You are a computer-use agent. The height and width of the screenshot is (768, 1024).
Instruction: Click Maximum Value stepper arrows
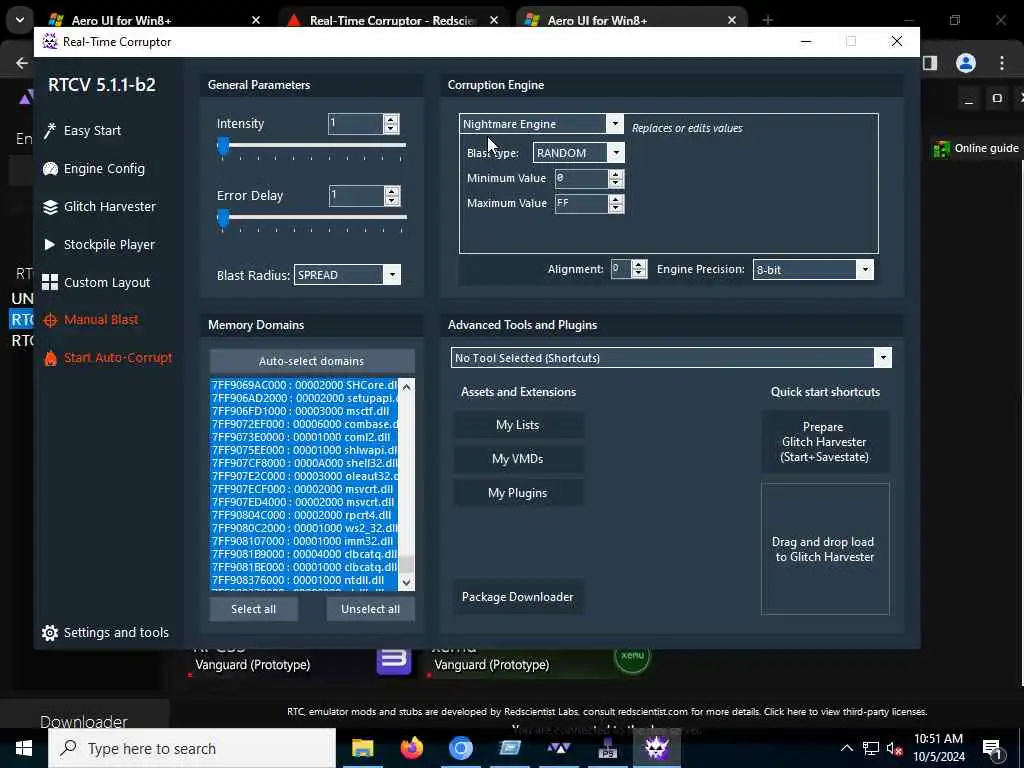click(616, 204)
